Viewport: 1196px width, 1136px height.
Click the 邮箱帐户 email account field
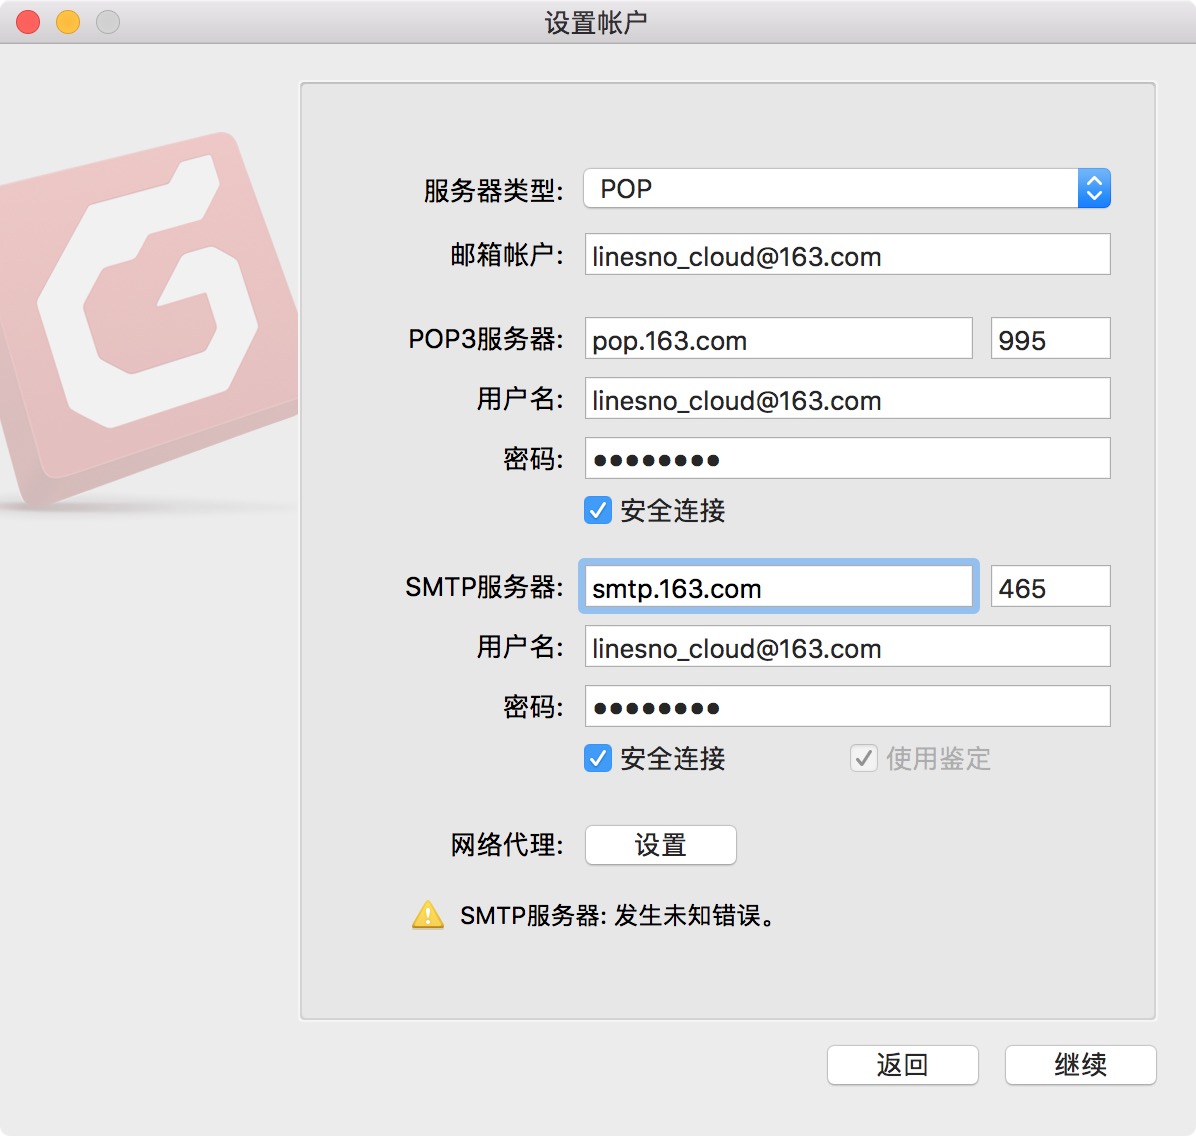[847, 255]
